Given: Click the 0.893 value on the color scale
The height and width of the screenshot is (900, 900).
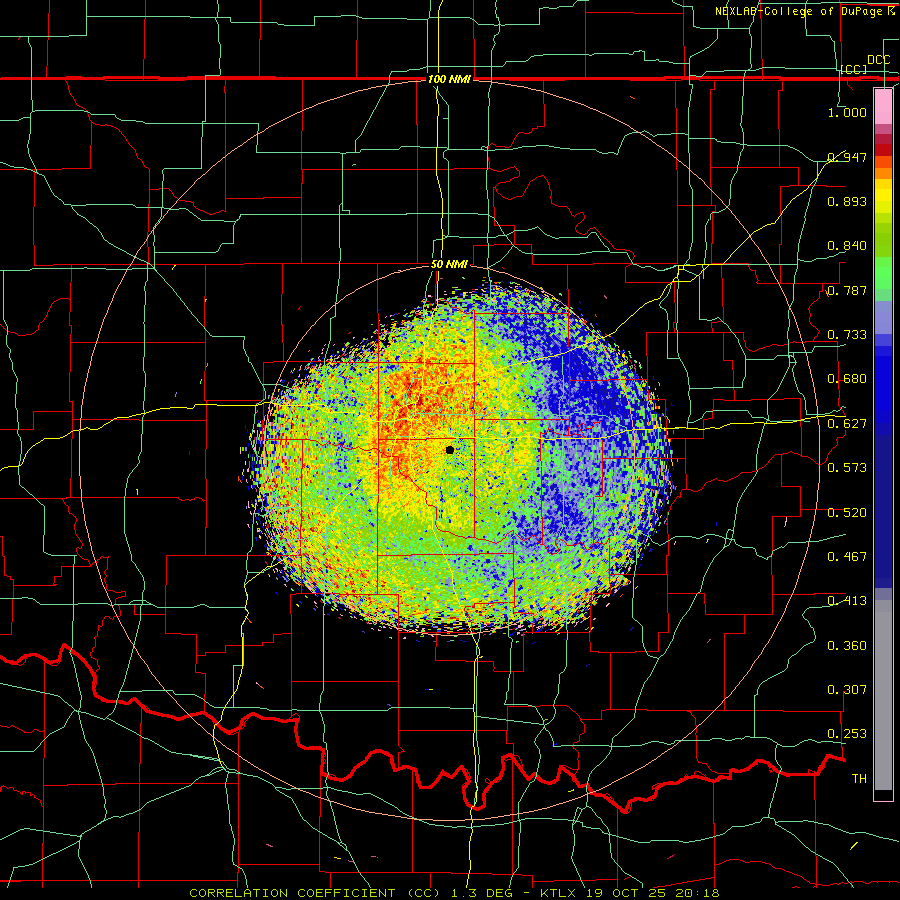Looking at the screenshot, I should tap(847, 201).
